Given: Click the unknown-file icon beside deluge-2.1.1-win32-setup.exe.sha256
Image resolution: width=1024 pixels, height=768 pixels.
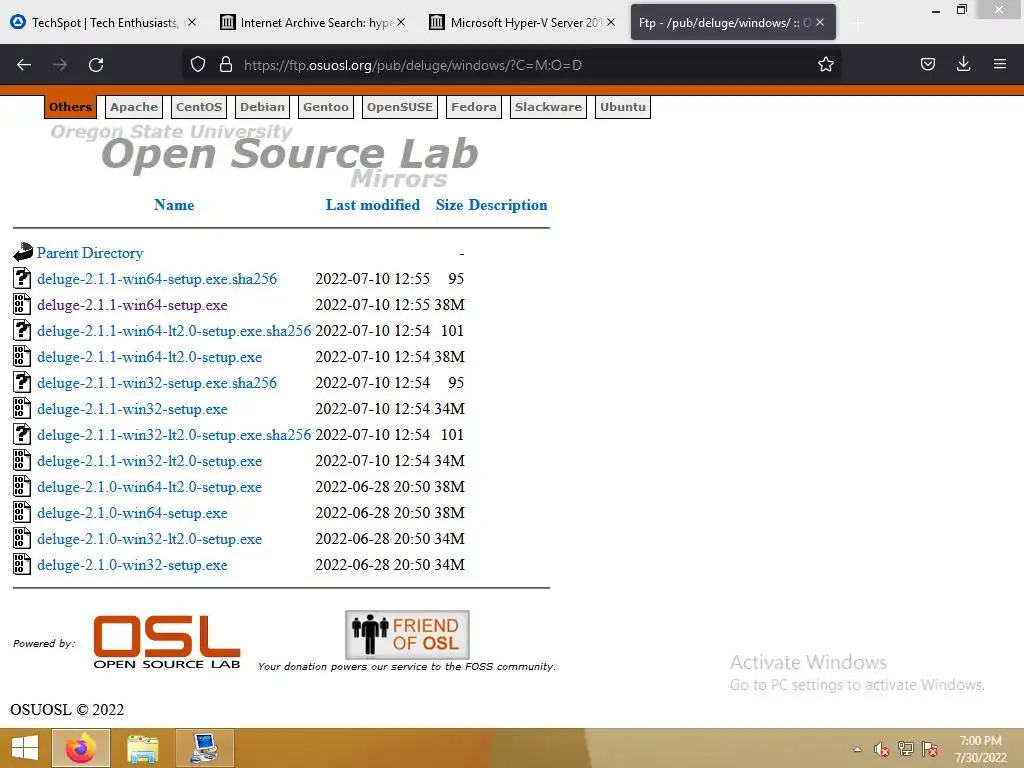Looking at the screenshot, I should point(22,382).
